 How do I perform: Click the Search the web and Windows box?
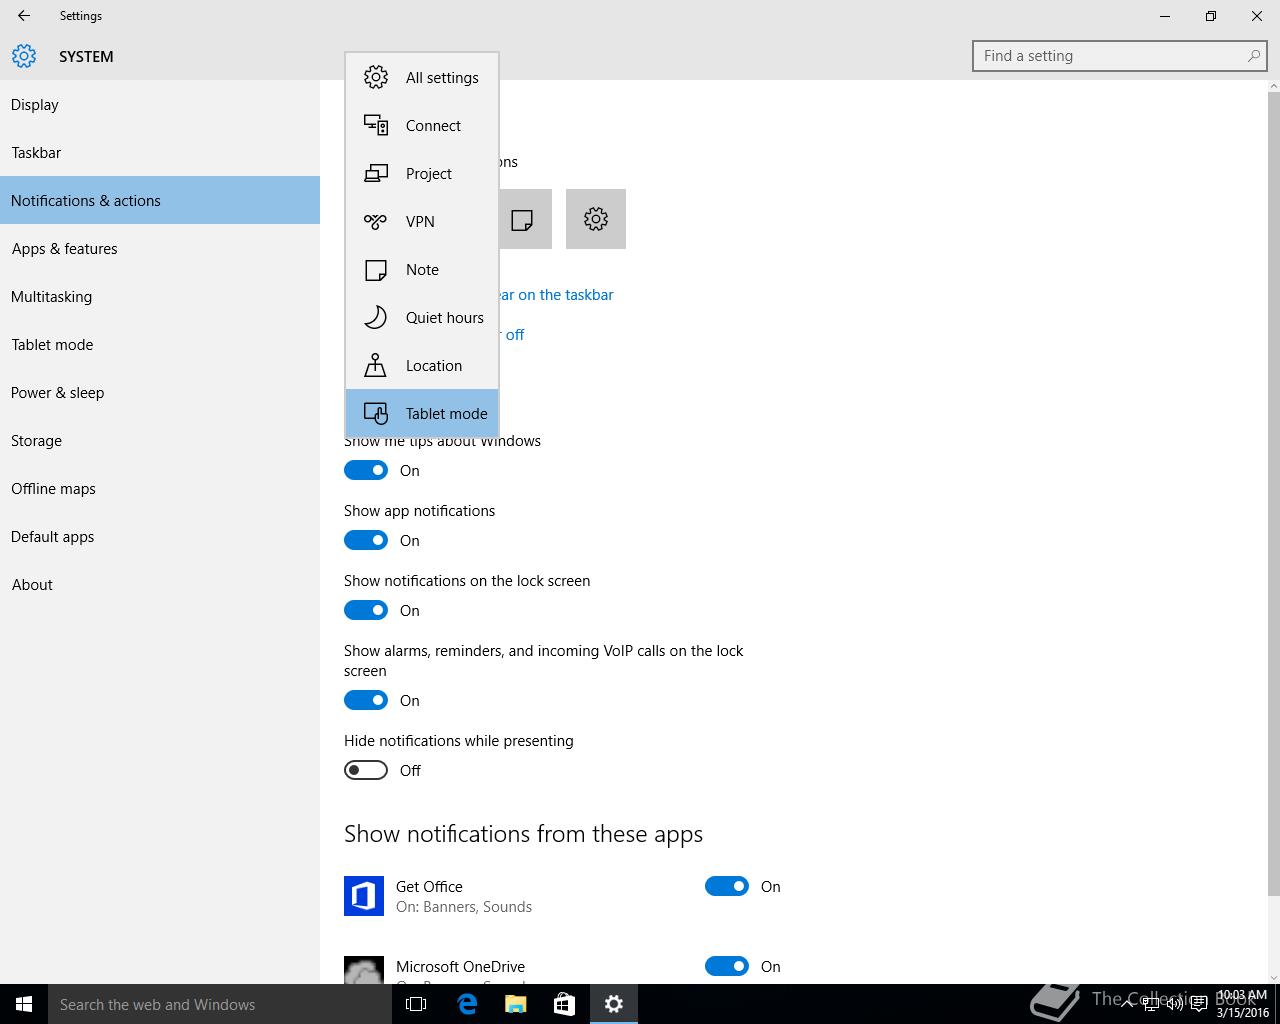tap(220, 1004)
